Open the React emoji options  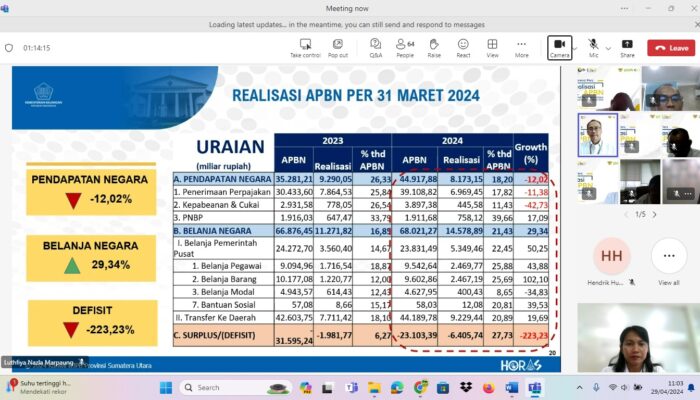point(463,47)
